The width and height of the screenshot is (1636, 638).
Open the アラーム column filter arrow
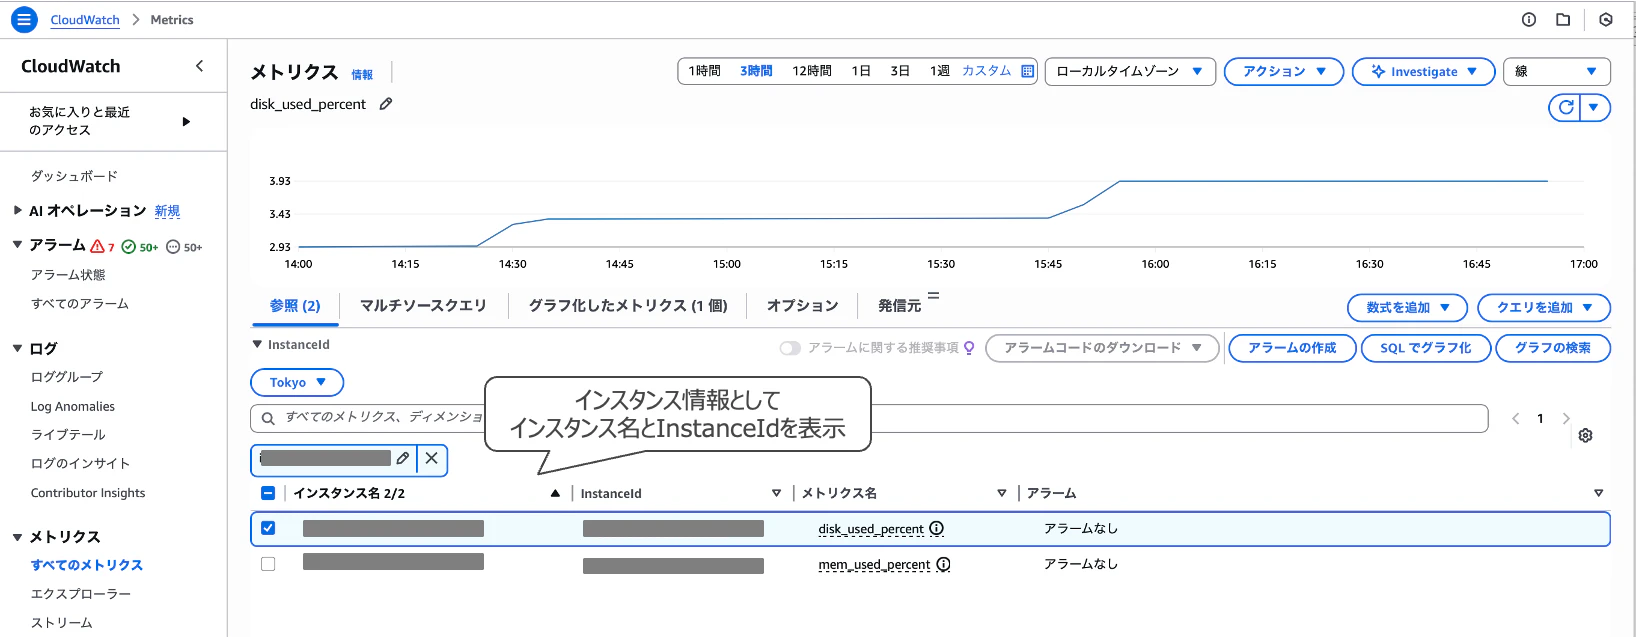click(x=1598, y=493)
